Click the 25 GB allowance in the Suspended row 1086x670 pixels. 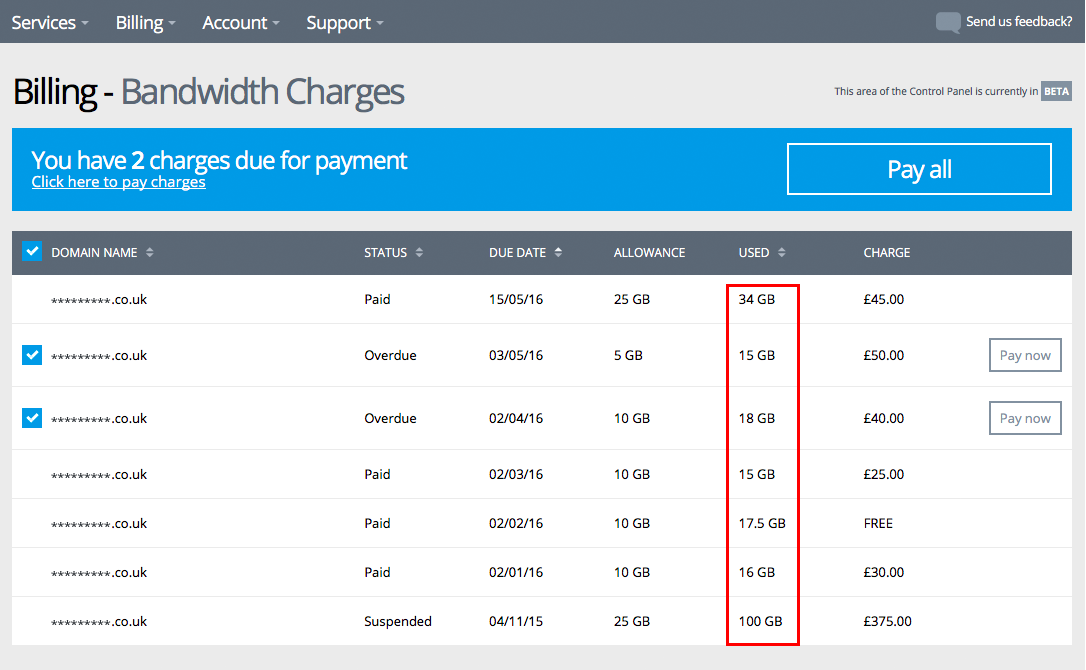(632, 621)
